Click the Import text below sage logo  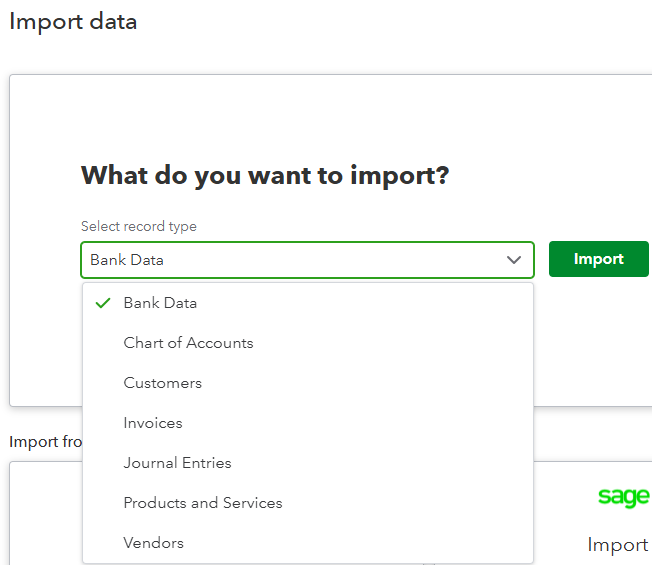(617, 545)
